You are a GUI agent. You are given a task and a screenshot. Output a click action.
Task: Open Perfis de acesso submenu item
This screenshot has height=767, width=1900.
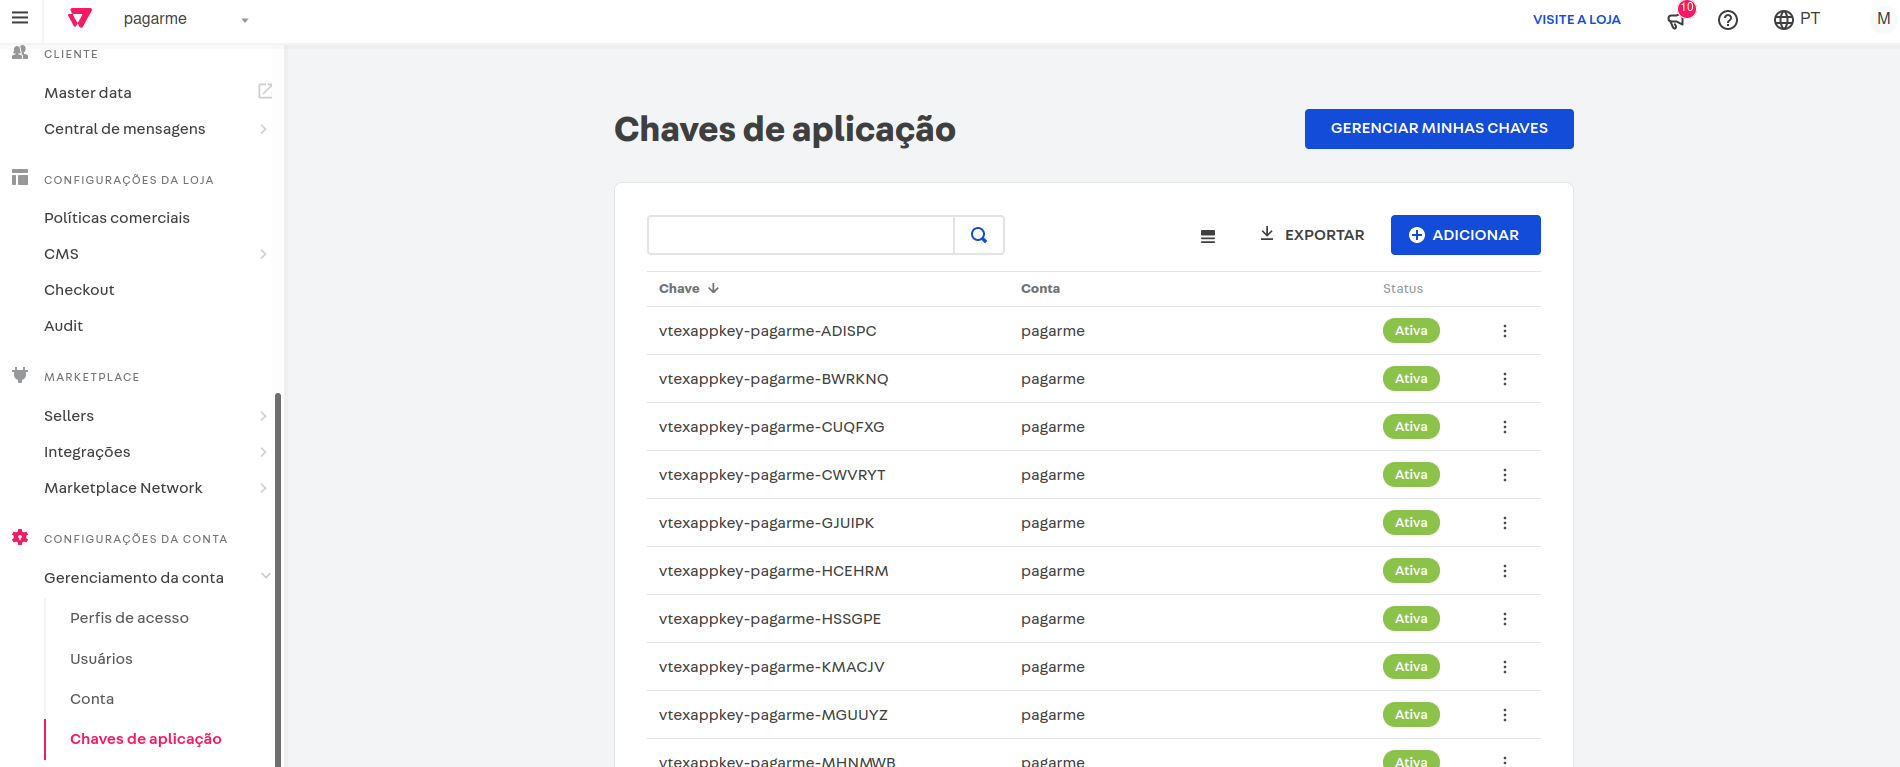[129, 618]
